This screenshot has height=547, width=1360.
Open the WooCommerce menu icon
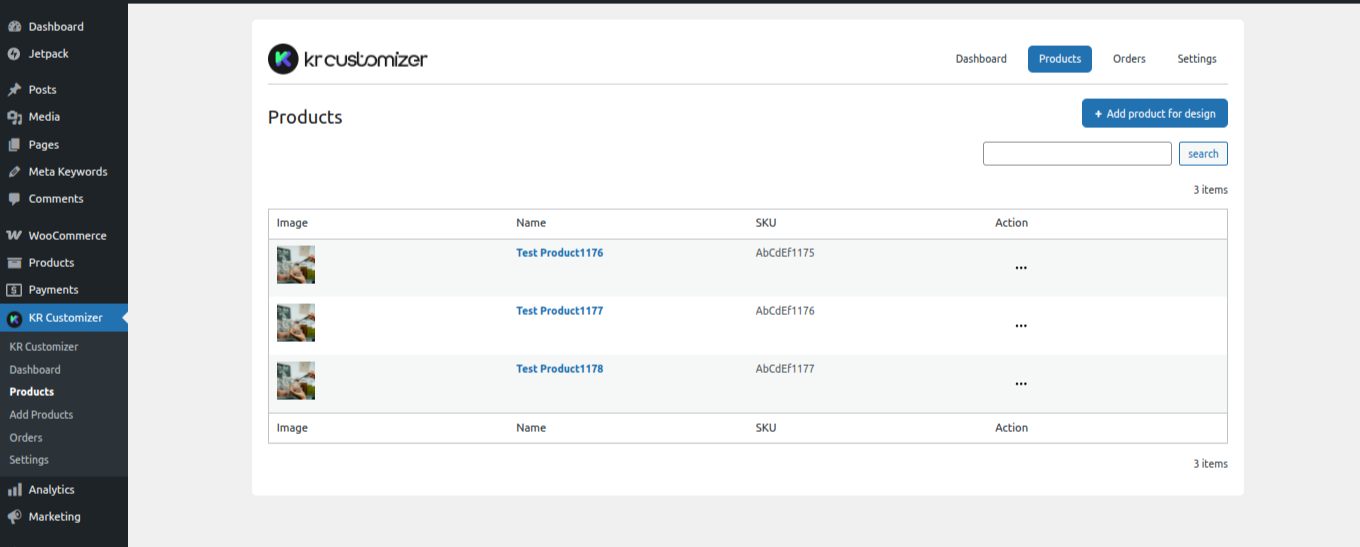(x=14, y=236)
